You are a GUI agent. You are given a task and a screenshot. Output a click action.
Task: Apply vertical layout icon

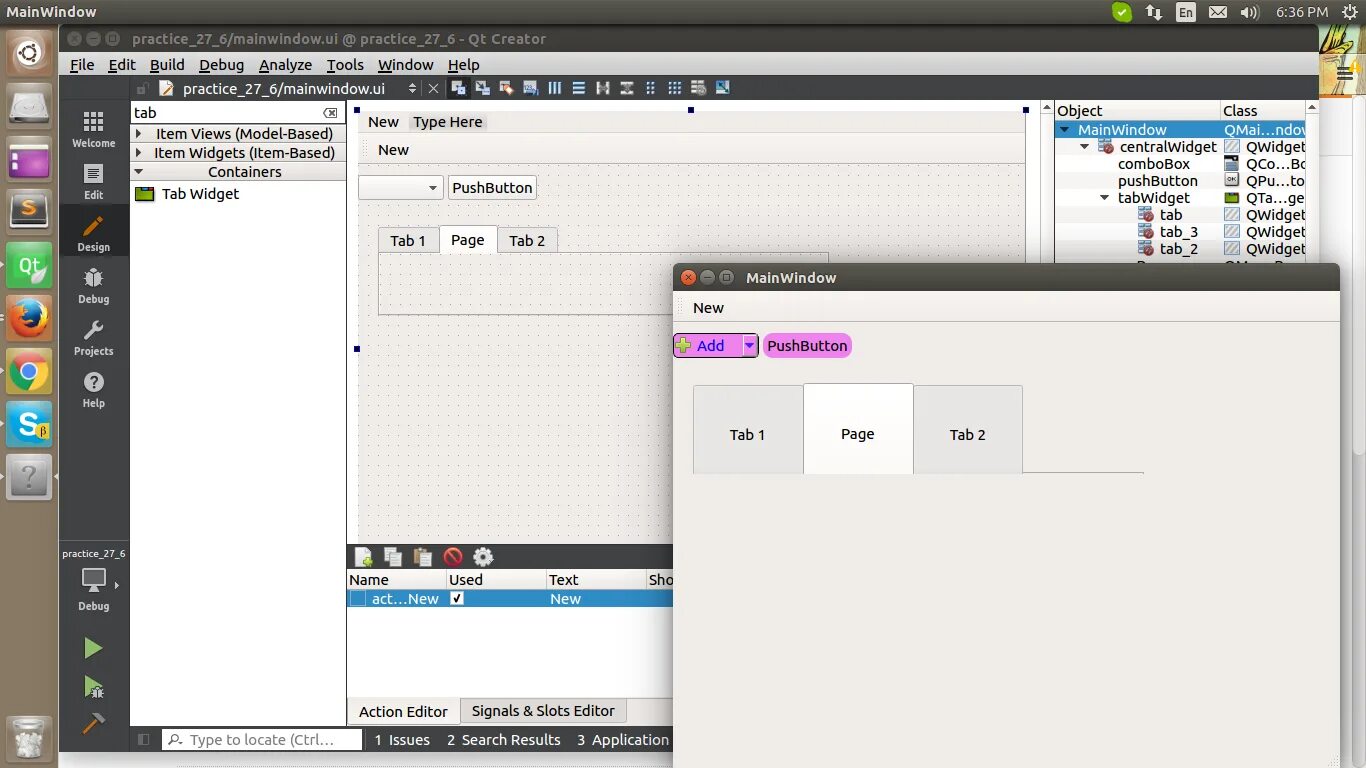pyautogui.click(x=578, y=88)
